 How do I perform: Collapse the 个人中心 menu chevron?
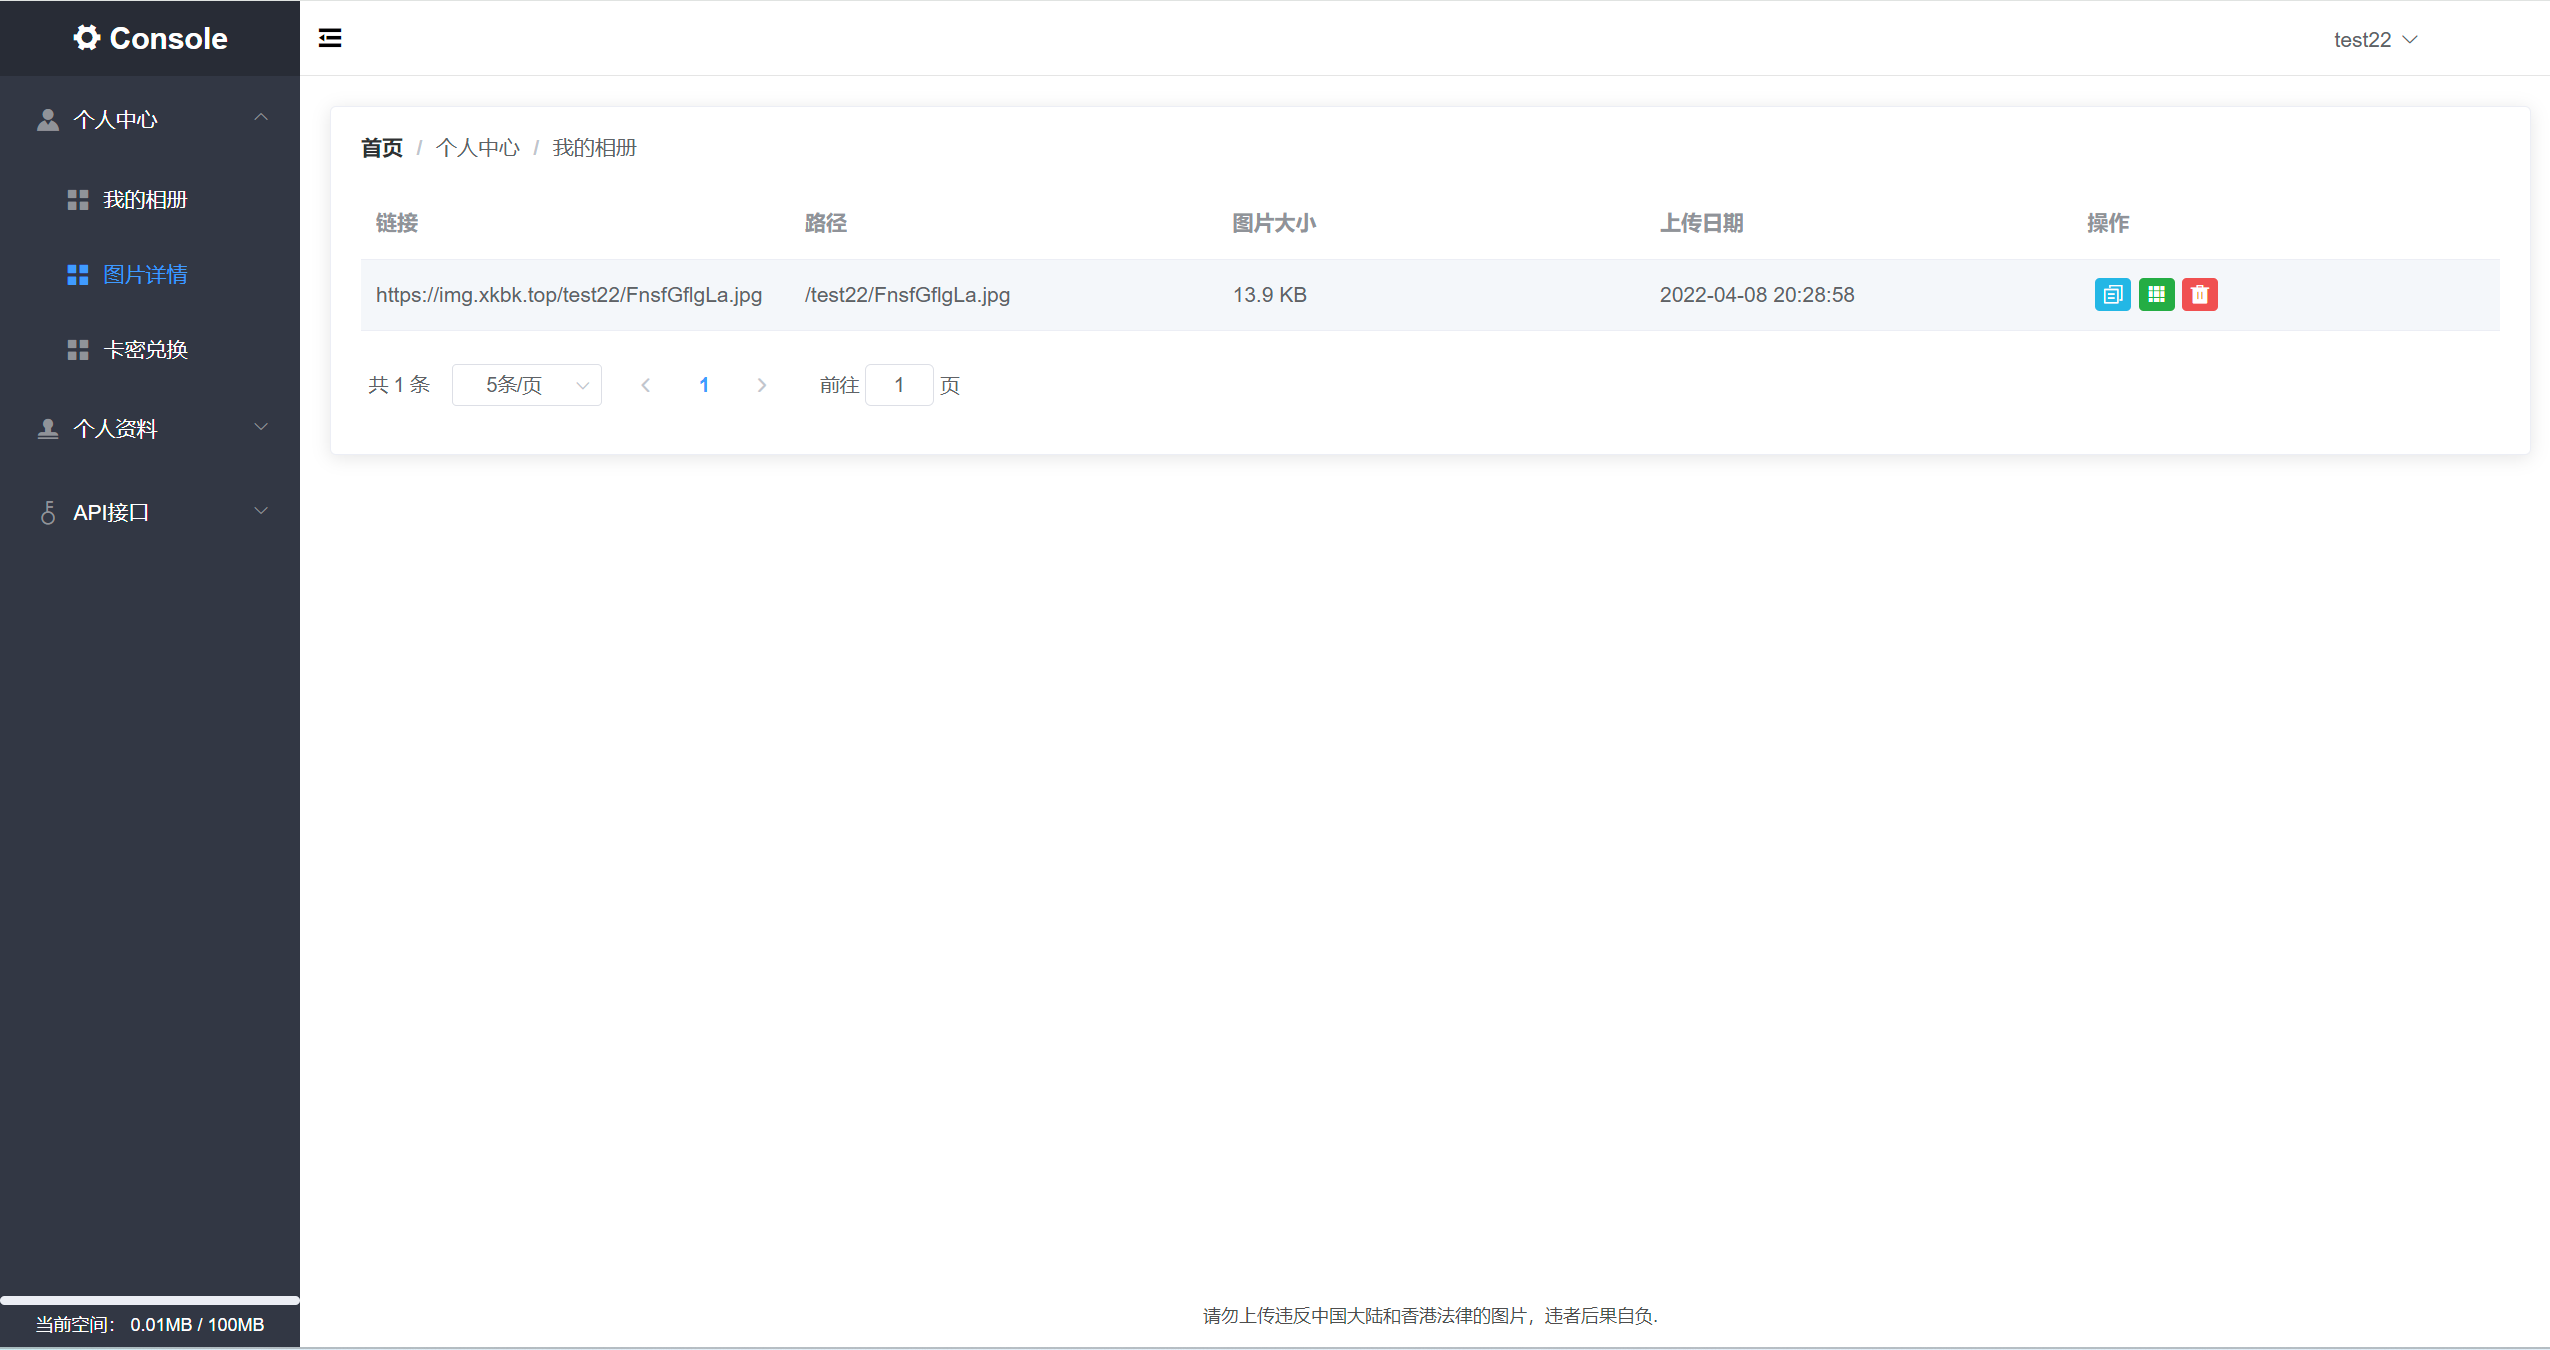tap(261, 118)
